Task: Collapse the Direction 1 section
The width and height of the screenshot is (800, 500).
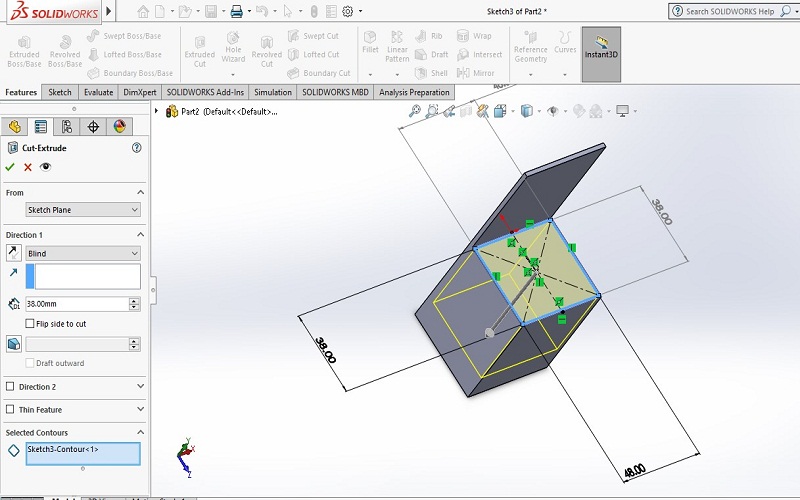Action: [x=140, y=235]
